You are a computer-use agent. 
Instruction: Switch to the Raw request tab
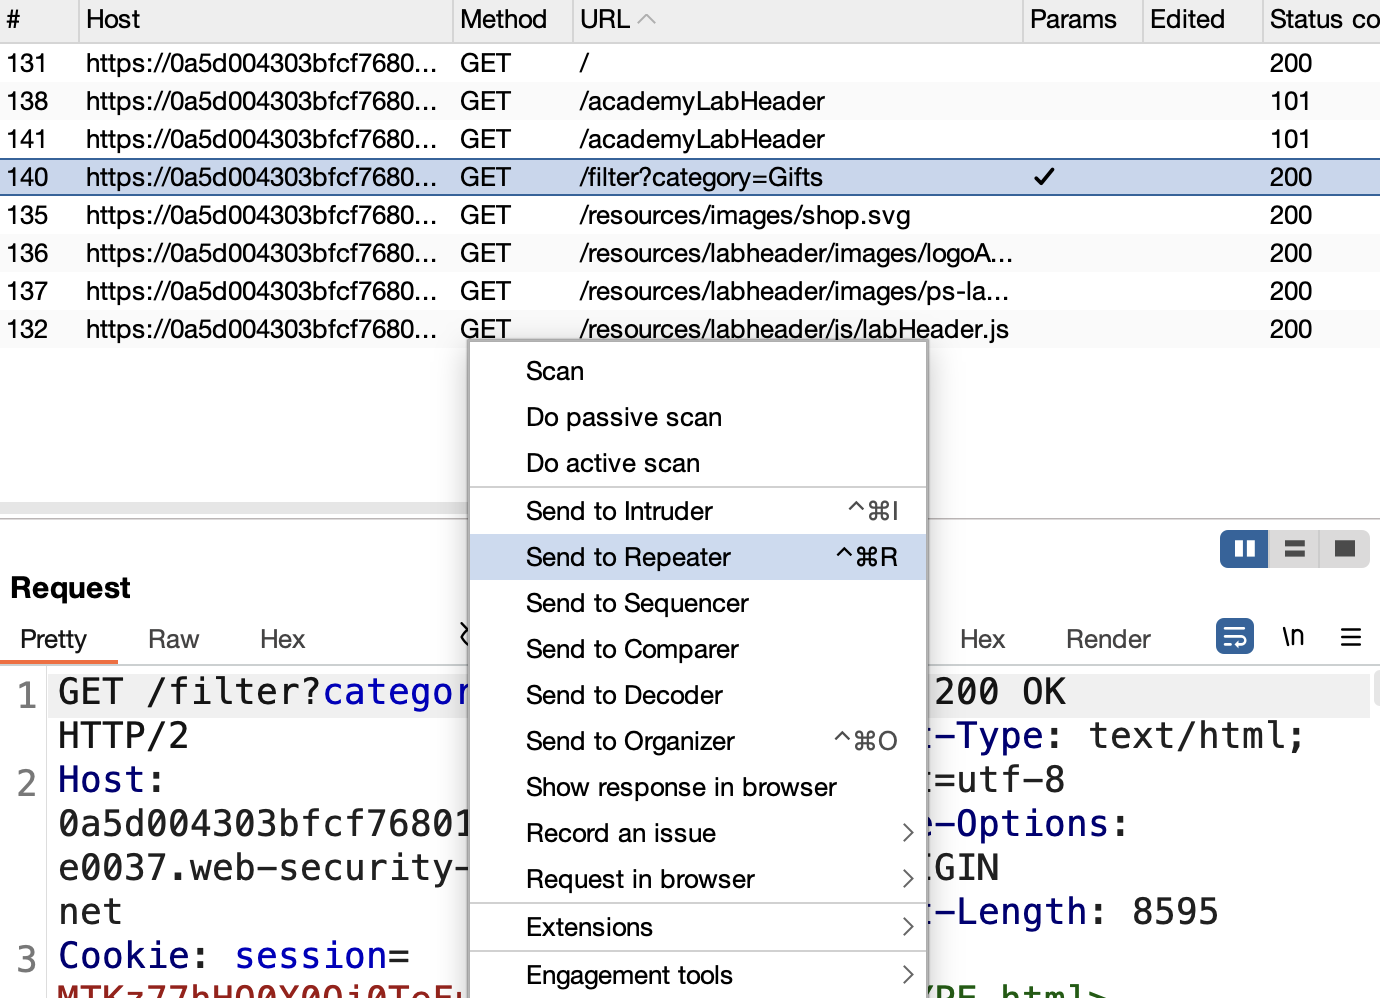click(x=174, y=639)
